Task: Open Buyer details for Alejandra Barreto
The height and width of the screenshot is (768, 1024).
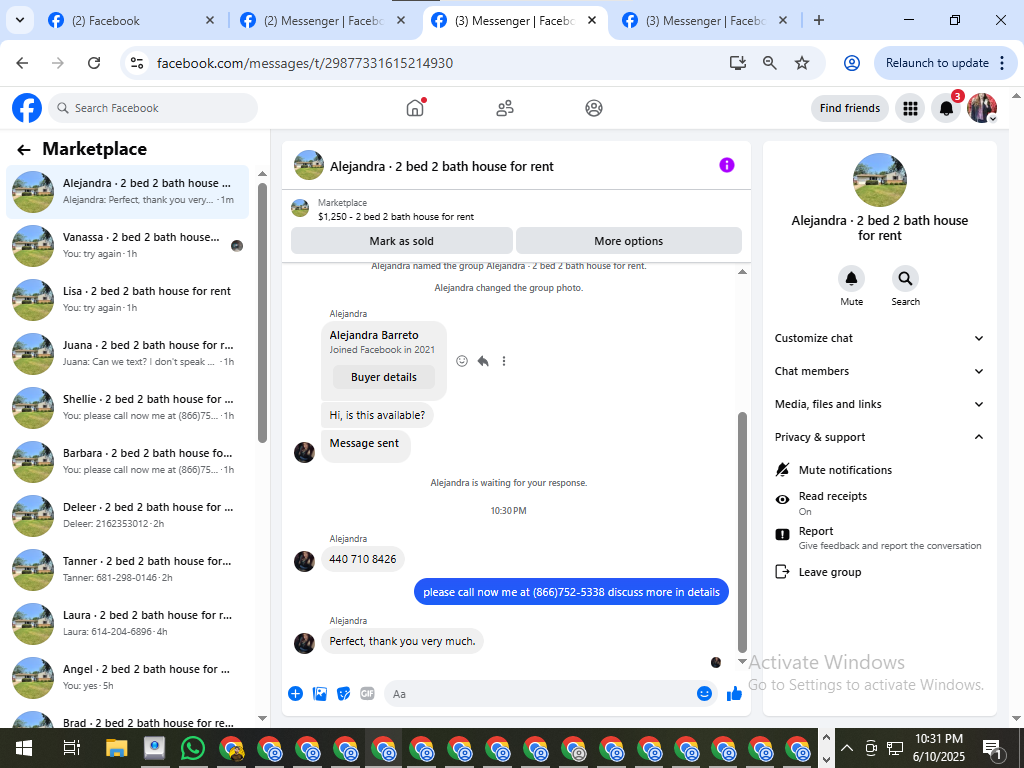Action: [384, 377]
